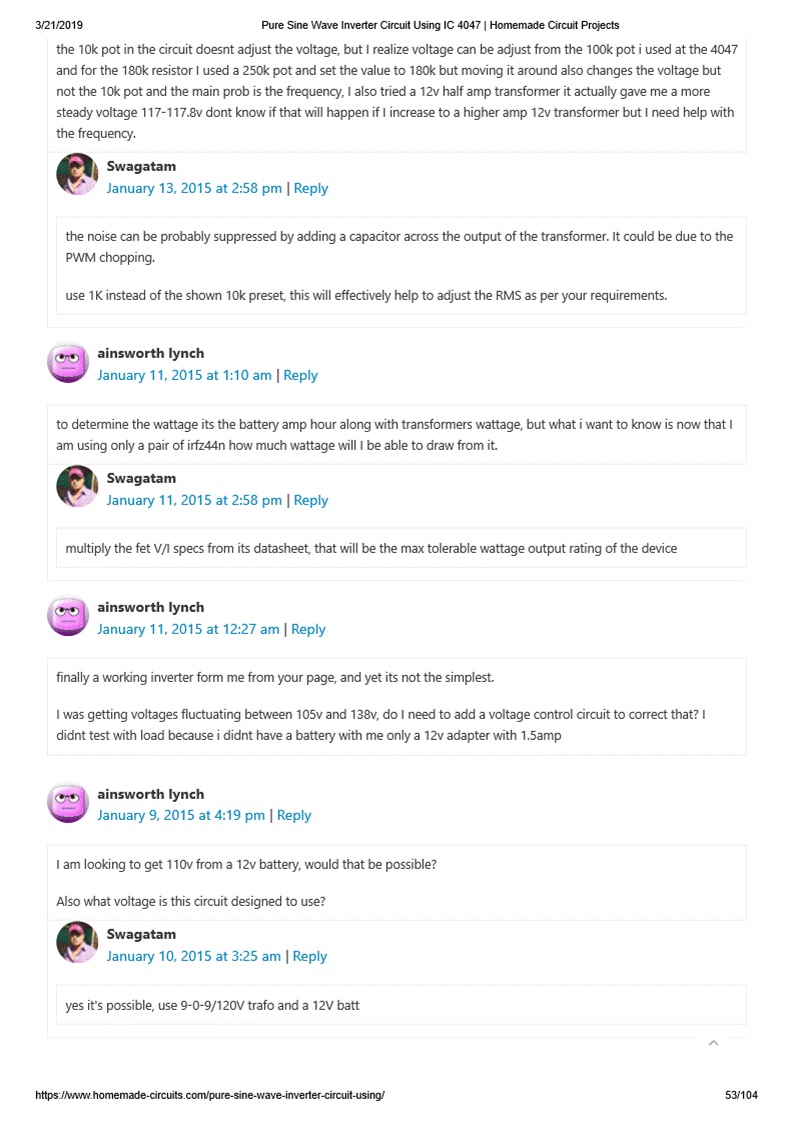Click the homemade-circuits.com URL in footer
Screen dimensions: 793x1122
pos(210,1095)
